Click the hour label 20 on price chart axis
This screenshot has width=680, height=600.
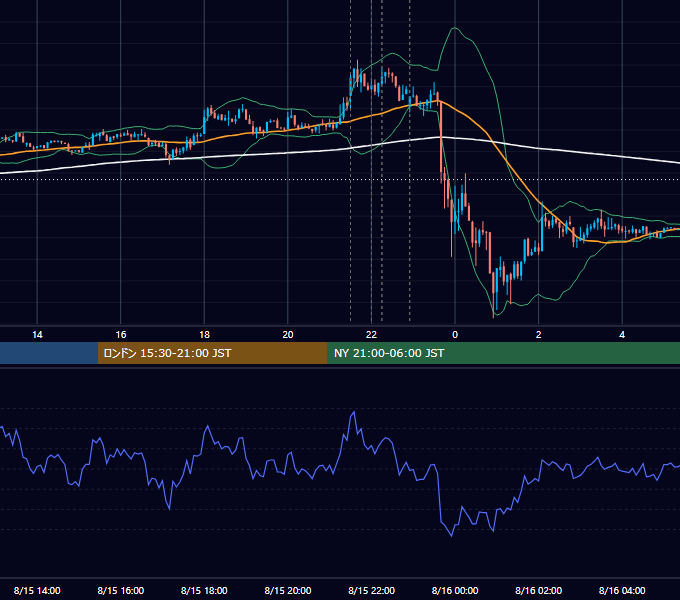pyautogui.click(x=288, y=335)
